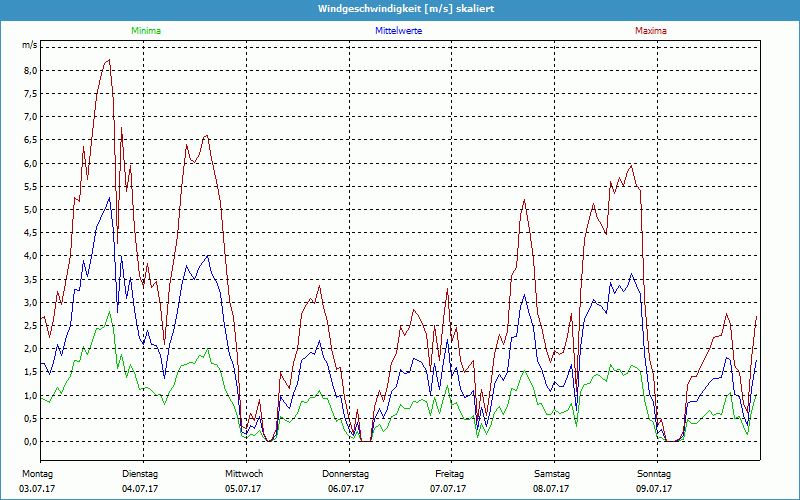Click the red Maxima peak above 8,0 on Montag

[109, 60]
